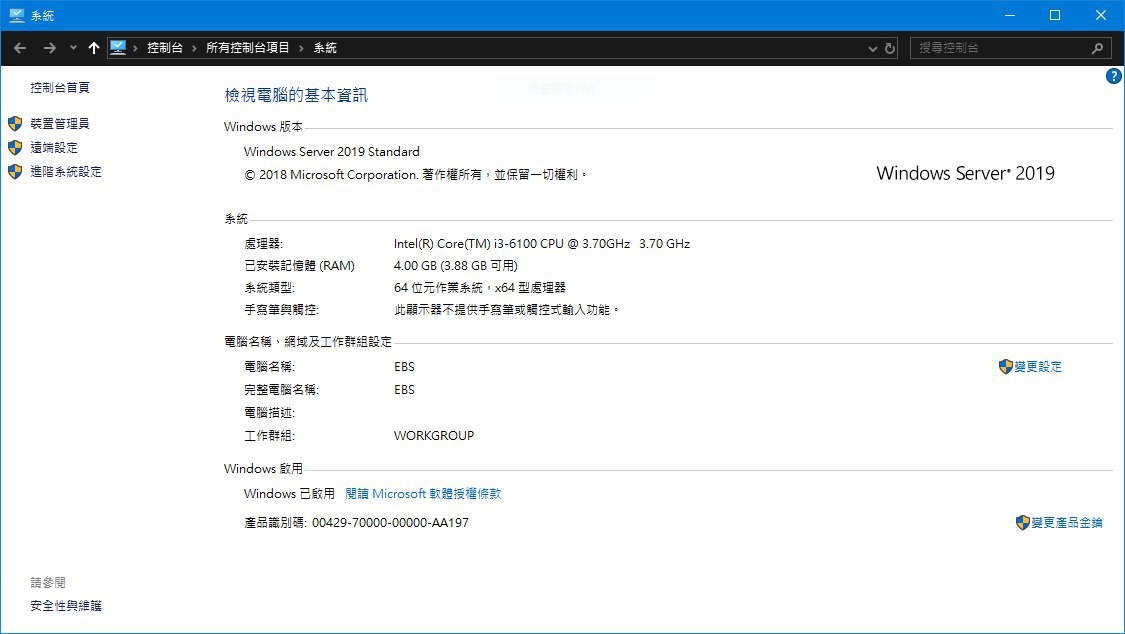Open 控制台首頁 link
Screen dimensions: 1125x634
coord(60,87)
